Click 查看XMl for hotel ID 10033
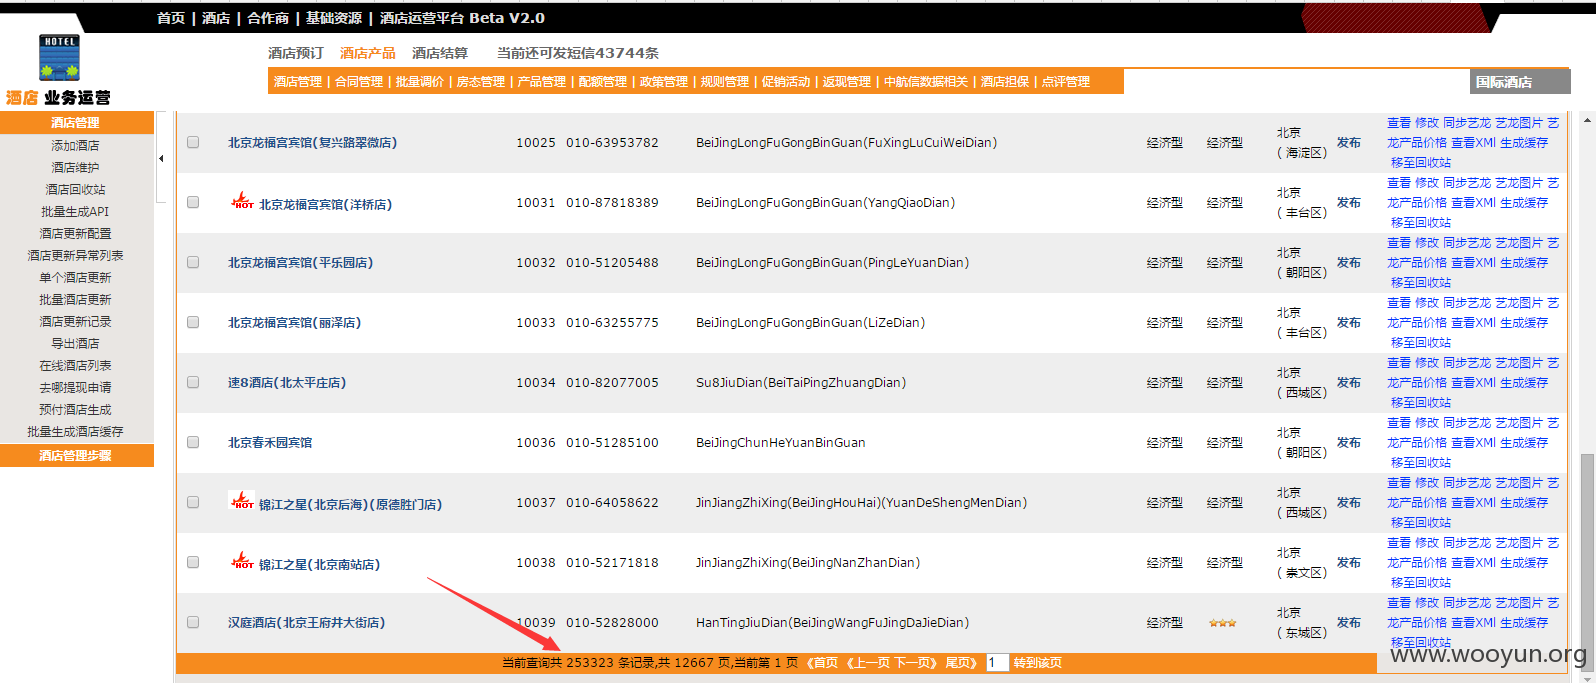Screen dimensions: 1596x683 pyautogui.click(x=1473, y=323)
